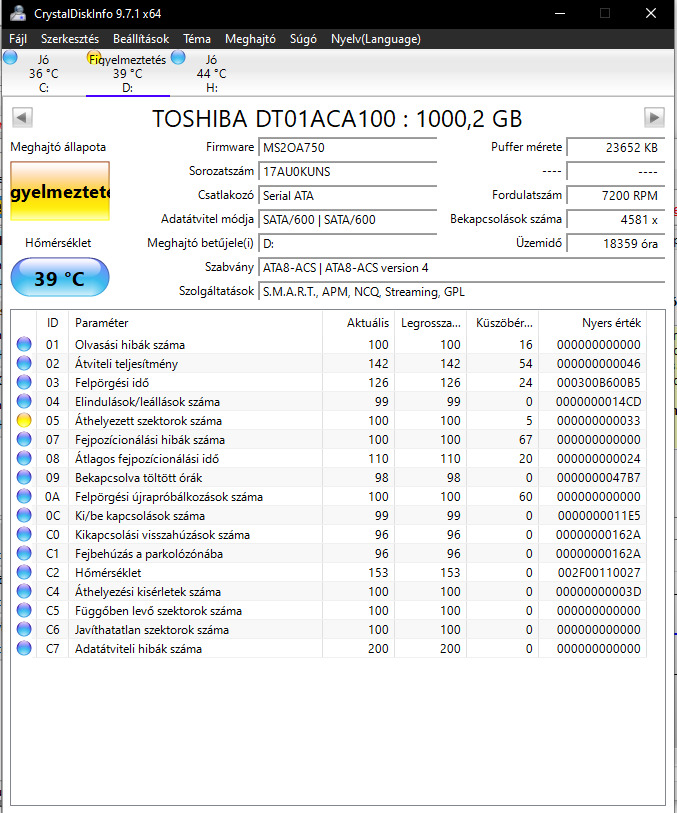Viewport: 677px width, 813px height.
Task: Open the Meghajtó menu
Action: click(x=250, y=39)
